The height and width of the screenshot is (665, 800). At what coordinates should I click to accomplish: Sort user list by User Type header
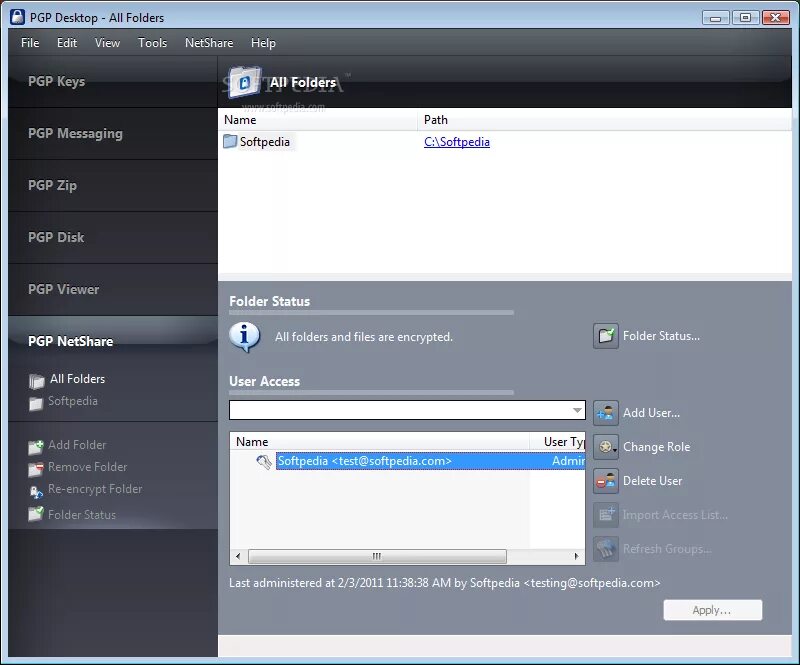click(558, 442)
